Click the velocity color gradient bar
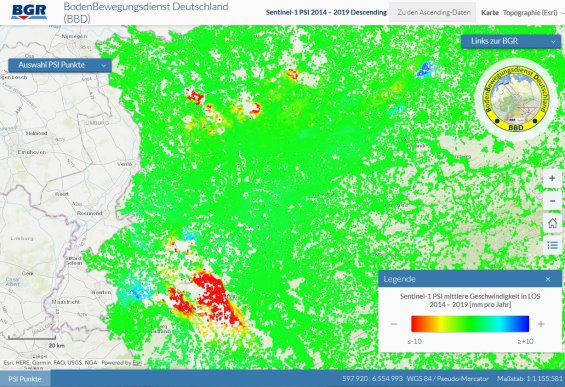This screenshot has width=565, height=387. 470,324
